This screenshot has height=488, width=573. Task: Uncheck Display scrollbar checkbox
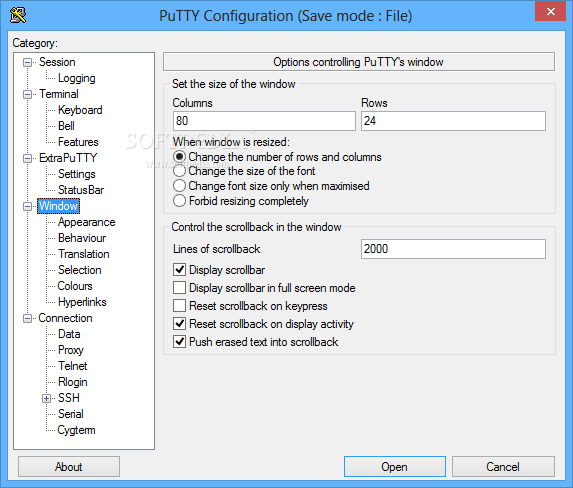click(x=179, y=270)
